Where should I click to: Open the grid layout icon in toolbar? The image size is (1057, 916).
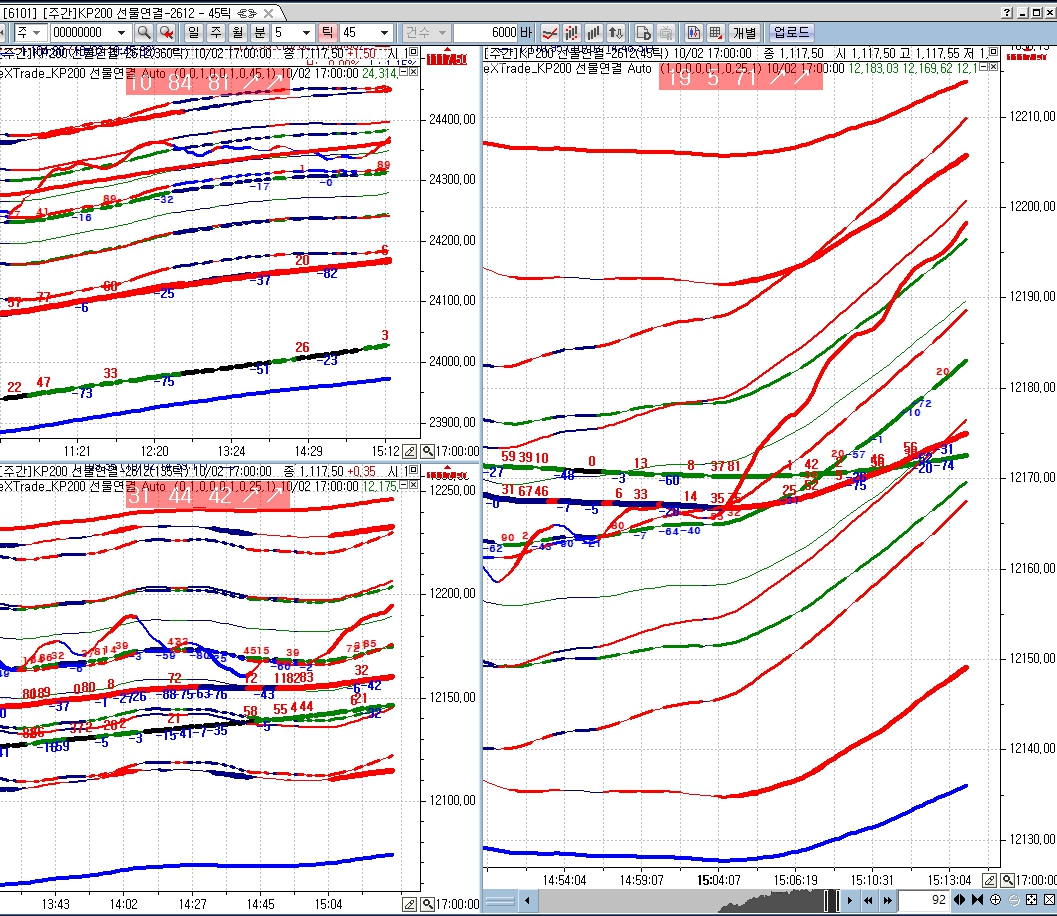coord(716,32)
